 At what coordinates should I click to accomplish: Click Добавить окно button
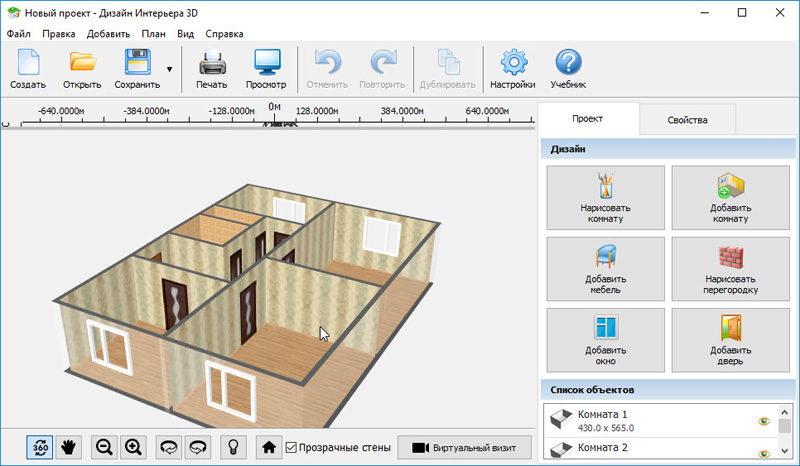point(606,340)
